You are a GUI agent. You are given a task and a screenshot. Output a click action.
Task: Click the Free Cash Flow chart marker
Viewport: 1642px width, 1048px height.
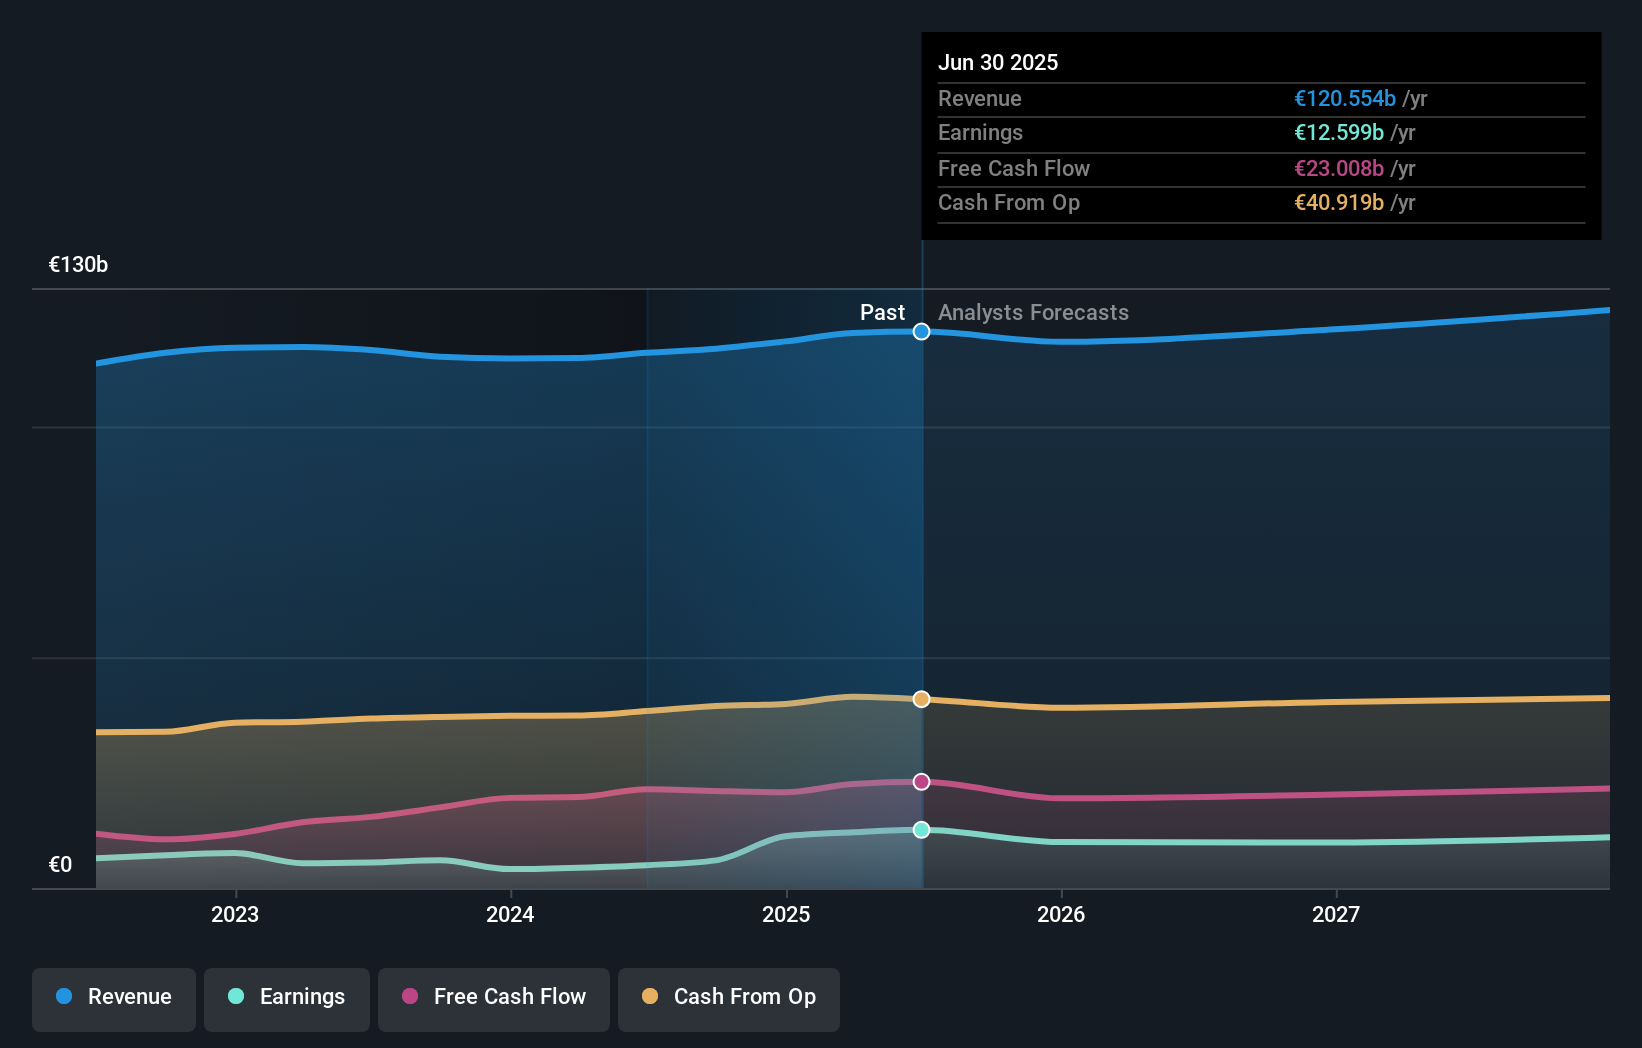click(x=921, y=782)
